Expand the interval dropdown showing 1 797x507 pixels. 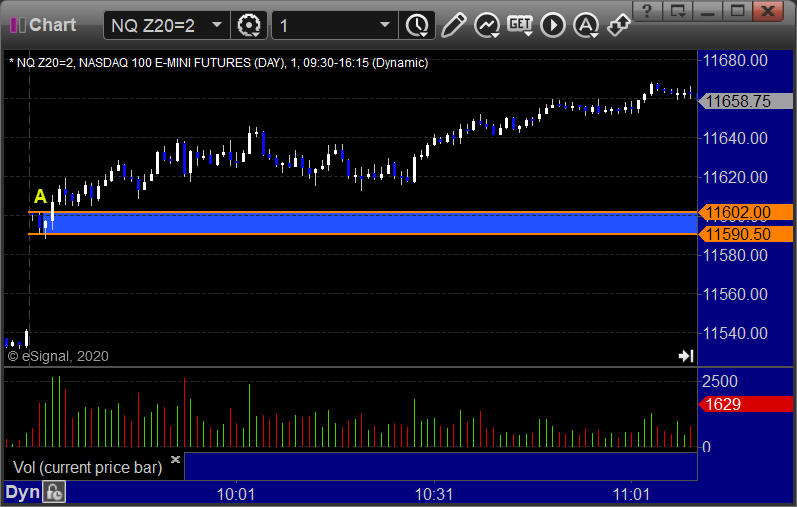point(385,25)
